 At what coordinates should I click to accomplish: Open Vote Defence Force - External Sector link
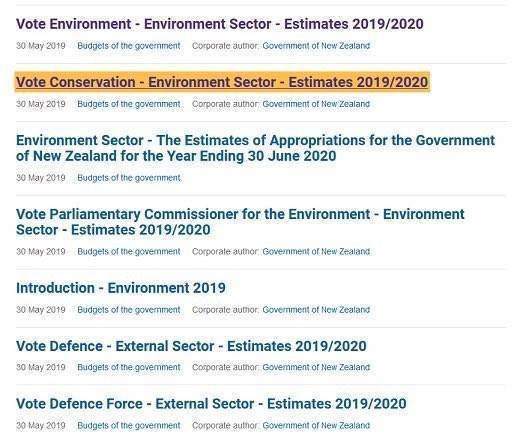(x=211, y=404)
